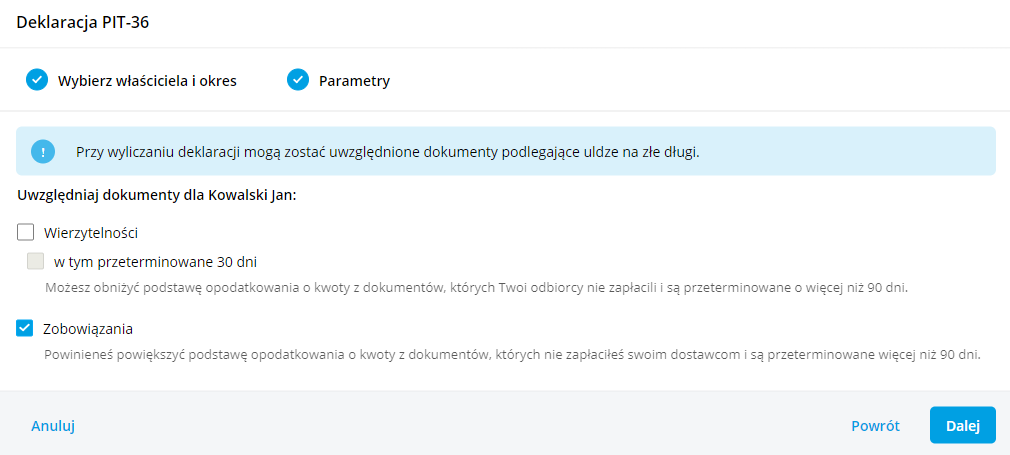The image size is (1010, 455).
Task: Click the 'Uwzględniaj dokumenty dla Kowalski Jan' heading
Action: (x=157, y=193)
